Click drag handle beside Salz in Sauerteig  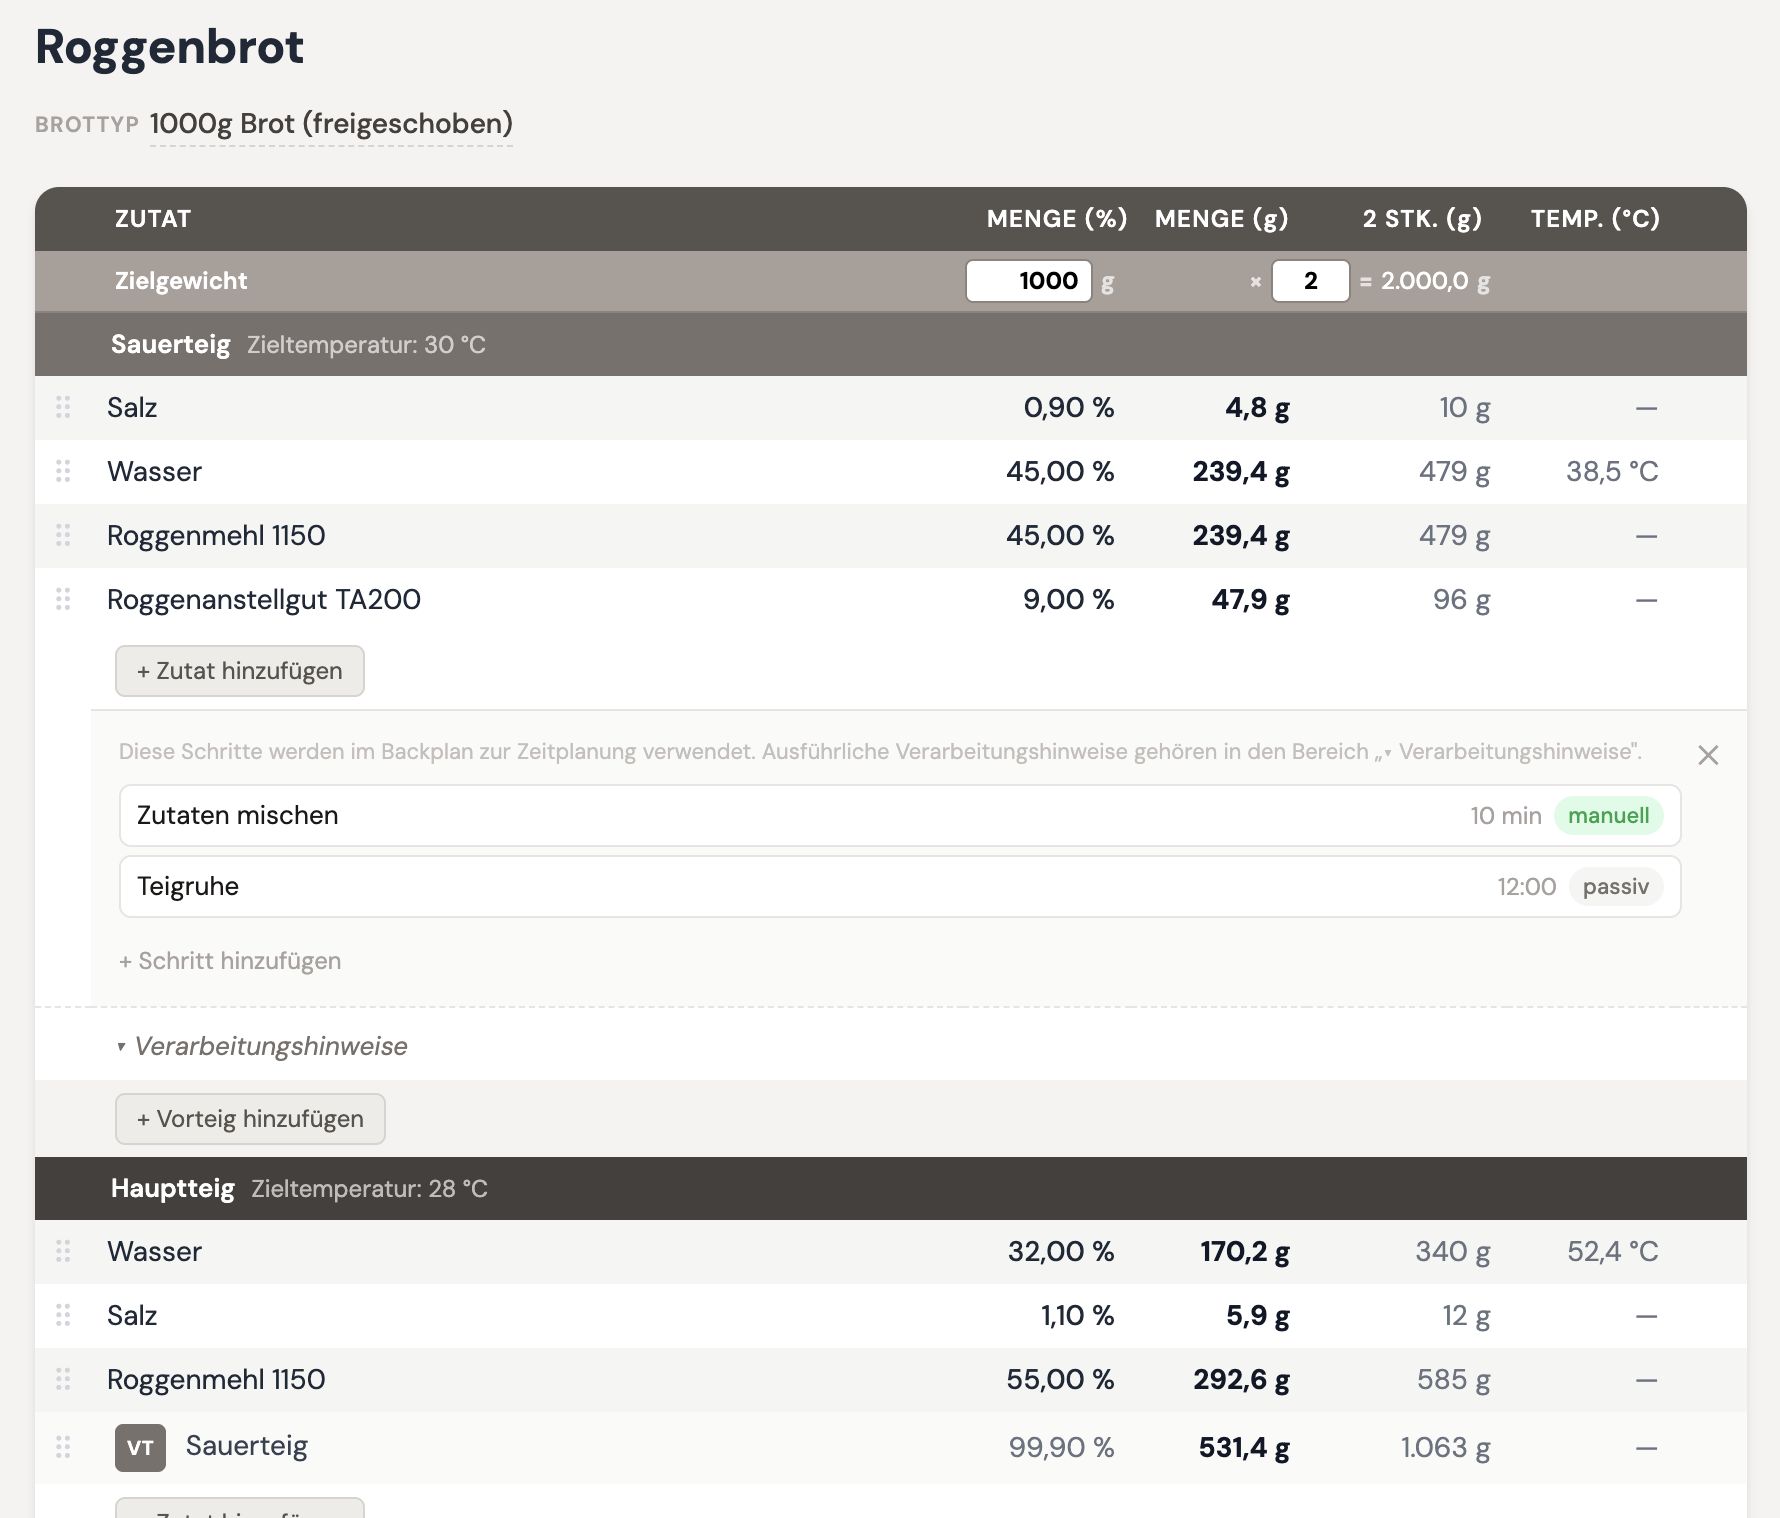point(63,407)
